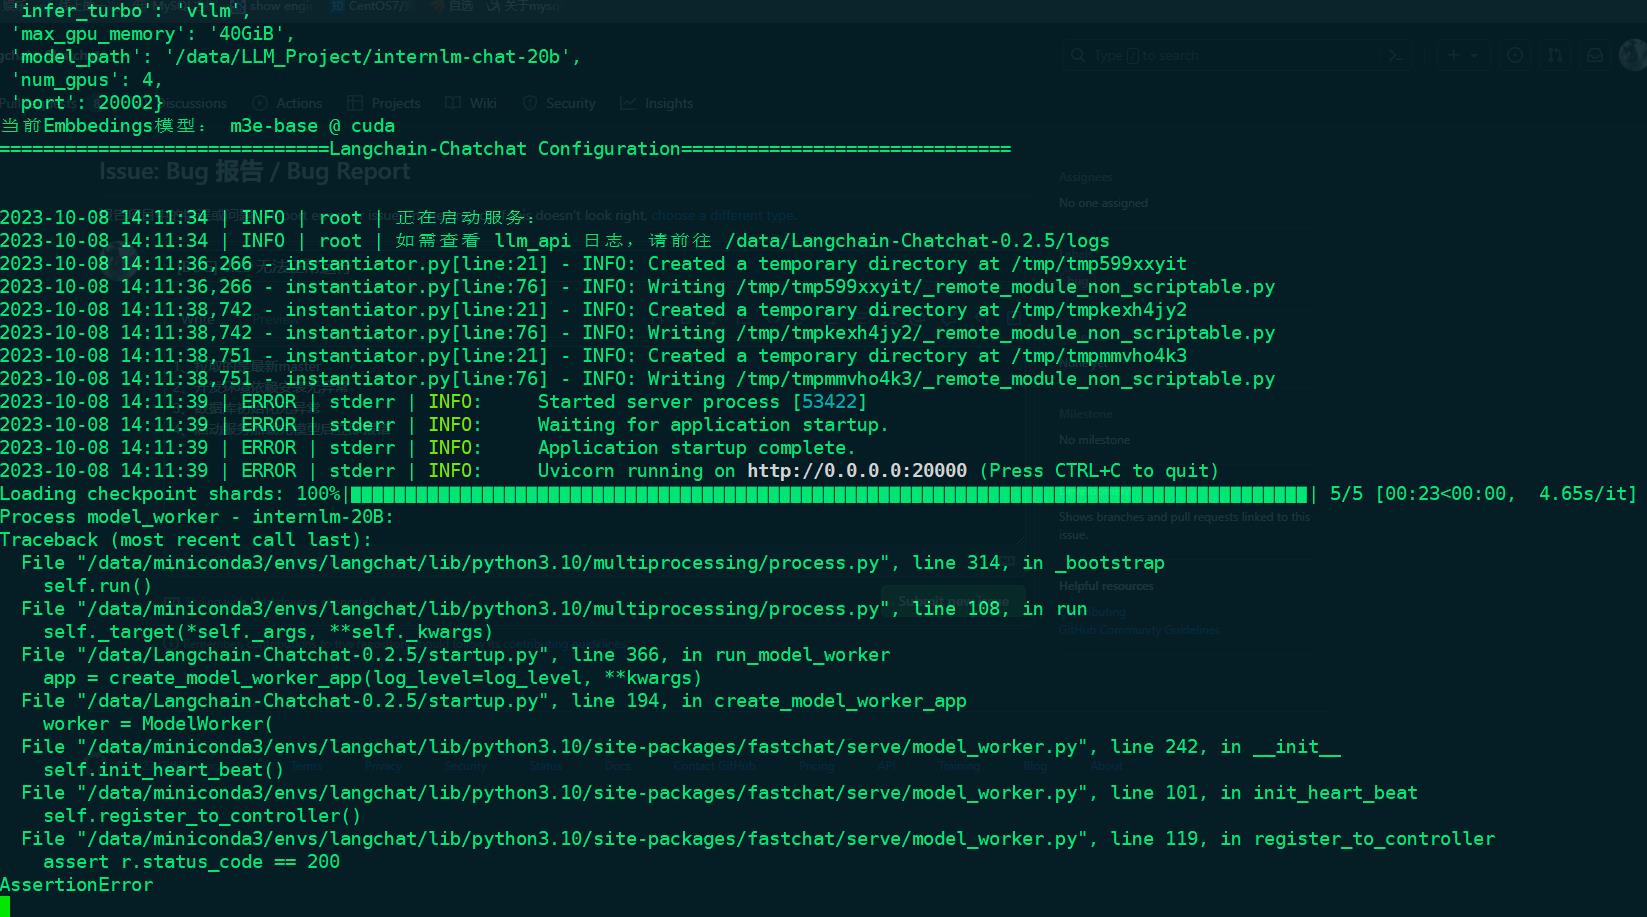Click the plus icon to create something new

coord(1453,55)
